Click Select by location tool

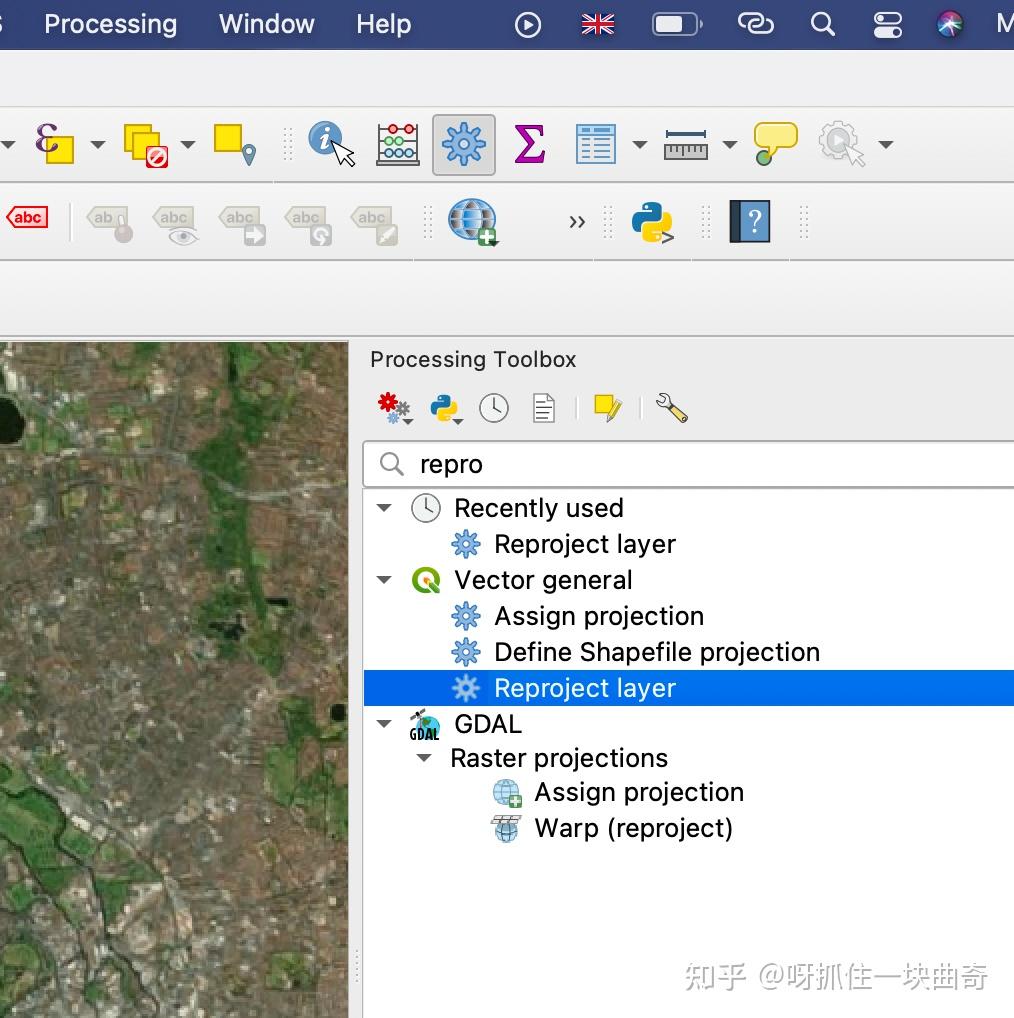click(235, 144)
